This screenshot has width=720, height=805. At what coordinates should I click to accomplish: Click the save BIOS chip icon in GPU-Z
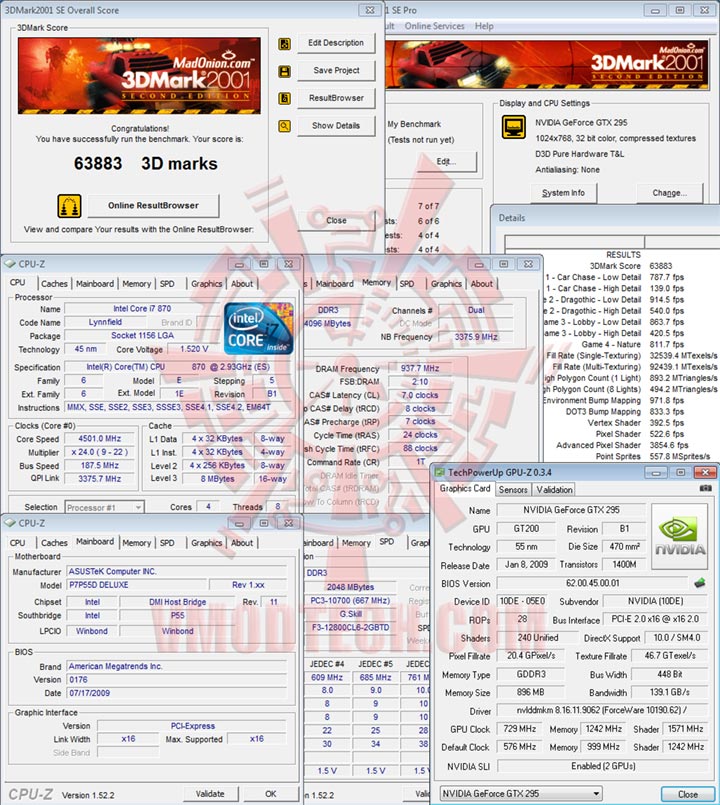(x=699, y=583)
